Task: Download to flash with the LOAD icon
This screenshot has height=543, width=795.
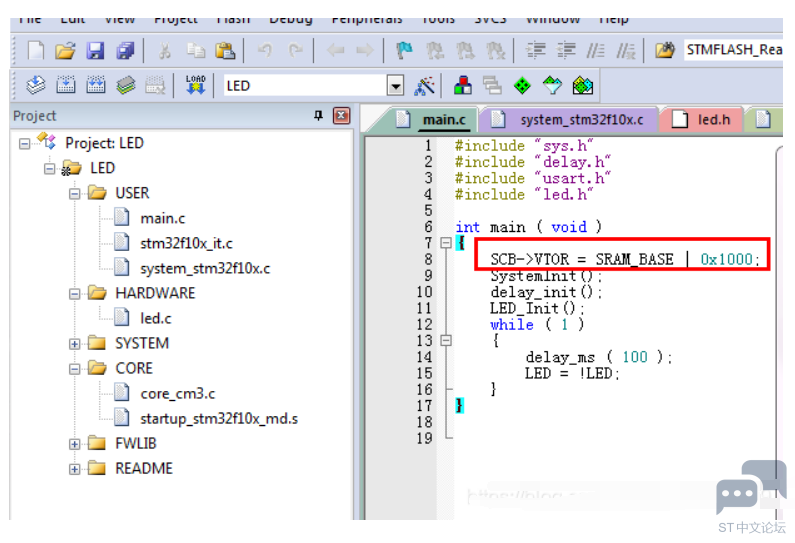Action: 195,85
